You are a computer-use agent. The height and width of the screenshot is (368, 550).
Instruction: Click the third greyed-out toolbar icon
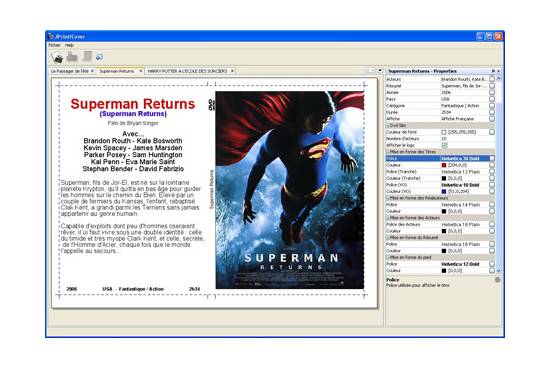tap(87, 56)
